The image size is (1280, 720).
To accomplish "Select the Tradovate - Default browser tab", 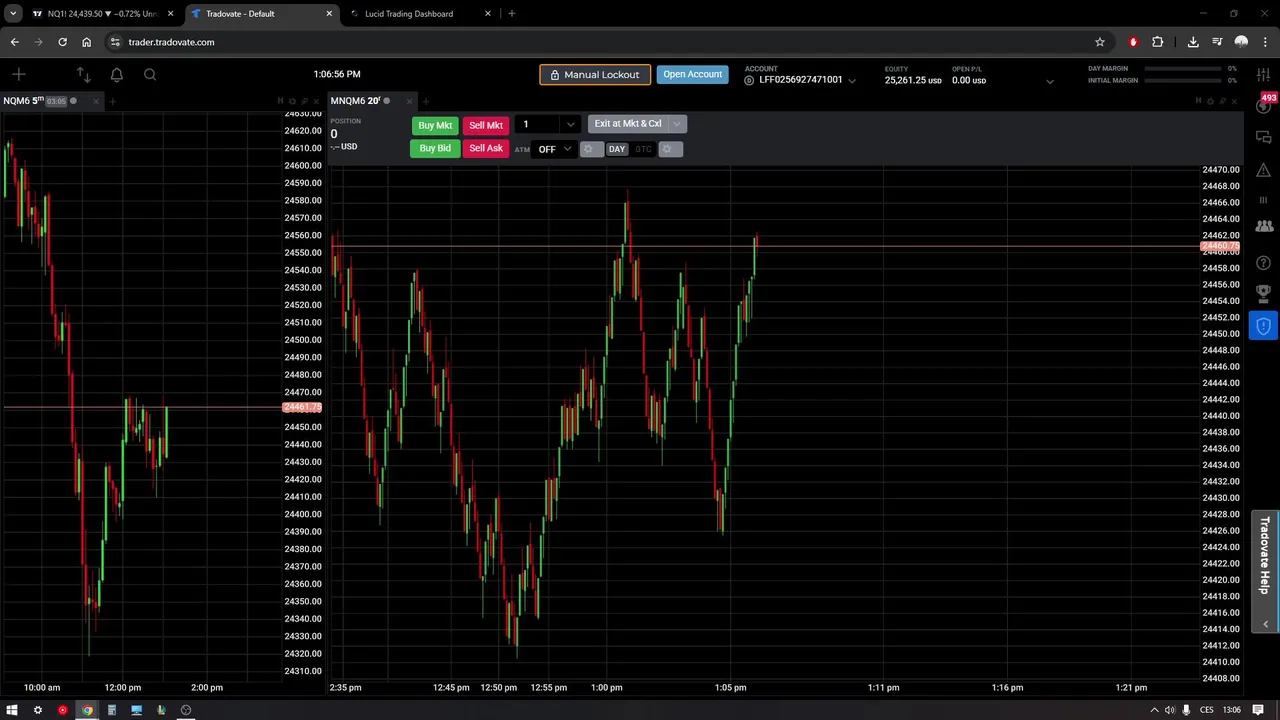I will click(260, 14).
